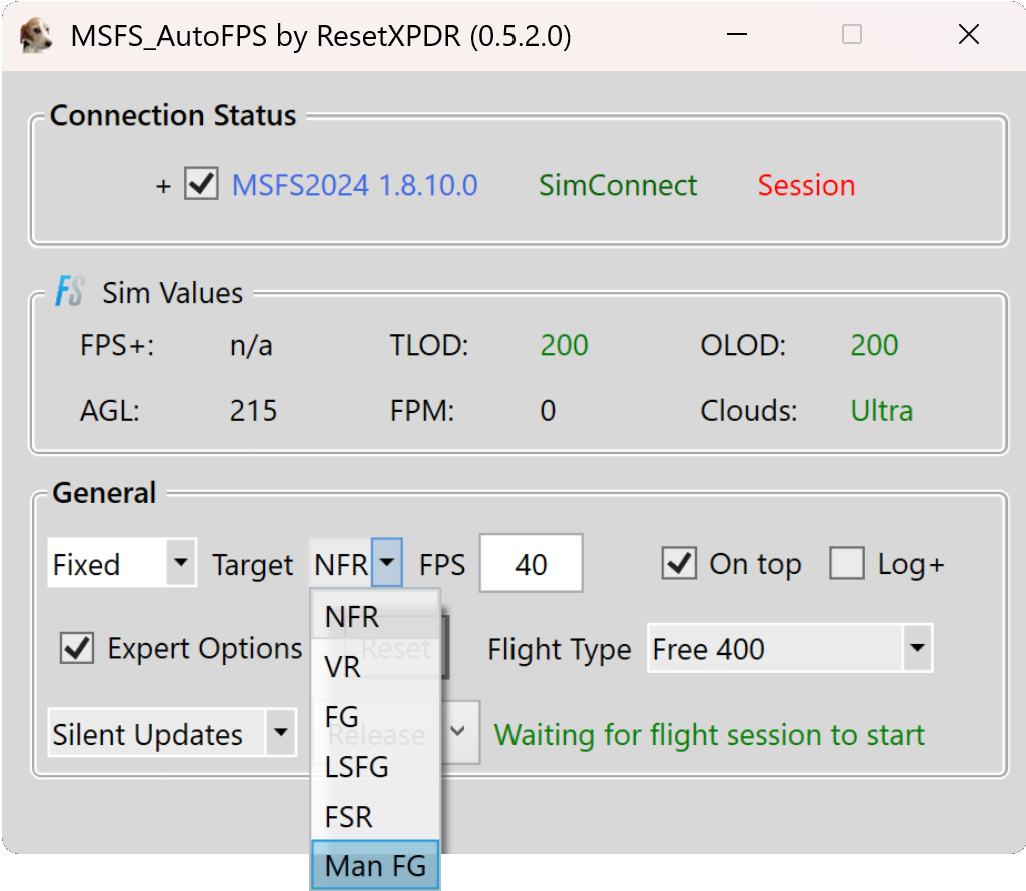Click the FPM value 0
The image size is (1026, 891).
(x=548, y=411)
